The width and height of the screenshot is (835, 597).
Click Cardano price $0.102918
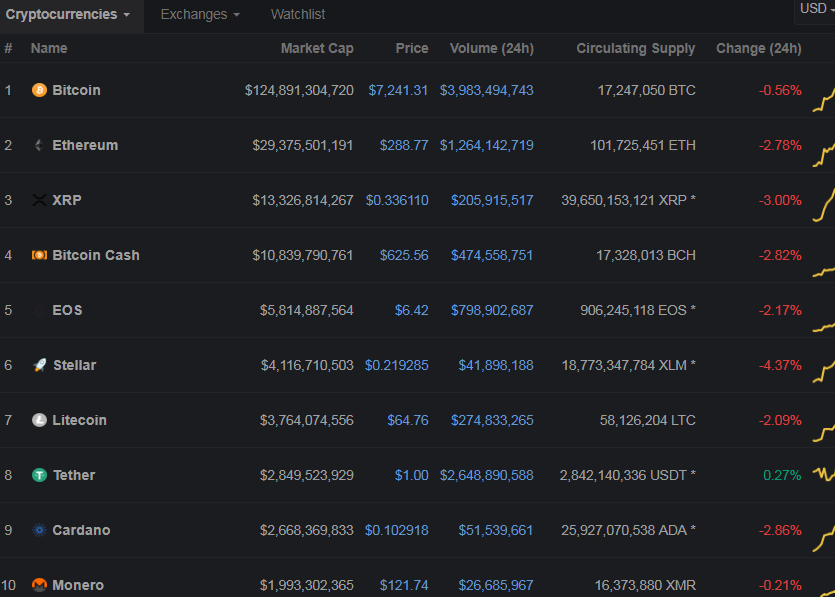397,530
